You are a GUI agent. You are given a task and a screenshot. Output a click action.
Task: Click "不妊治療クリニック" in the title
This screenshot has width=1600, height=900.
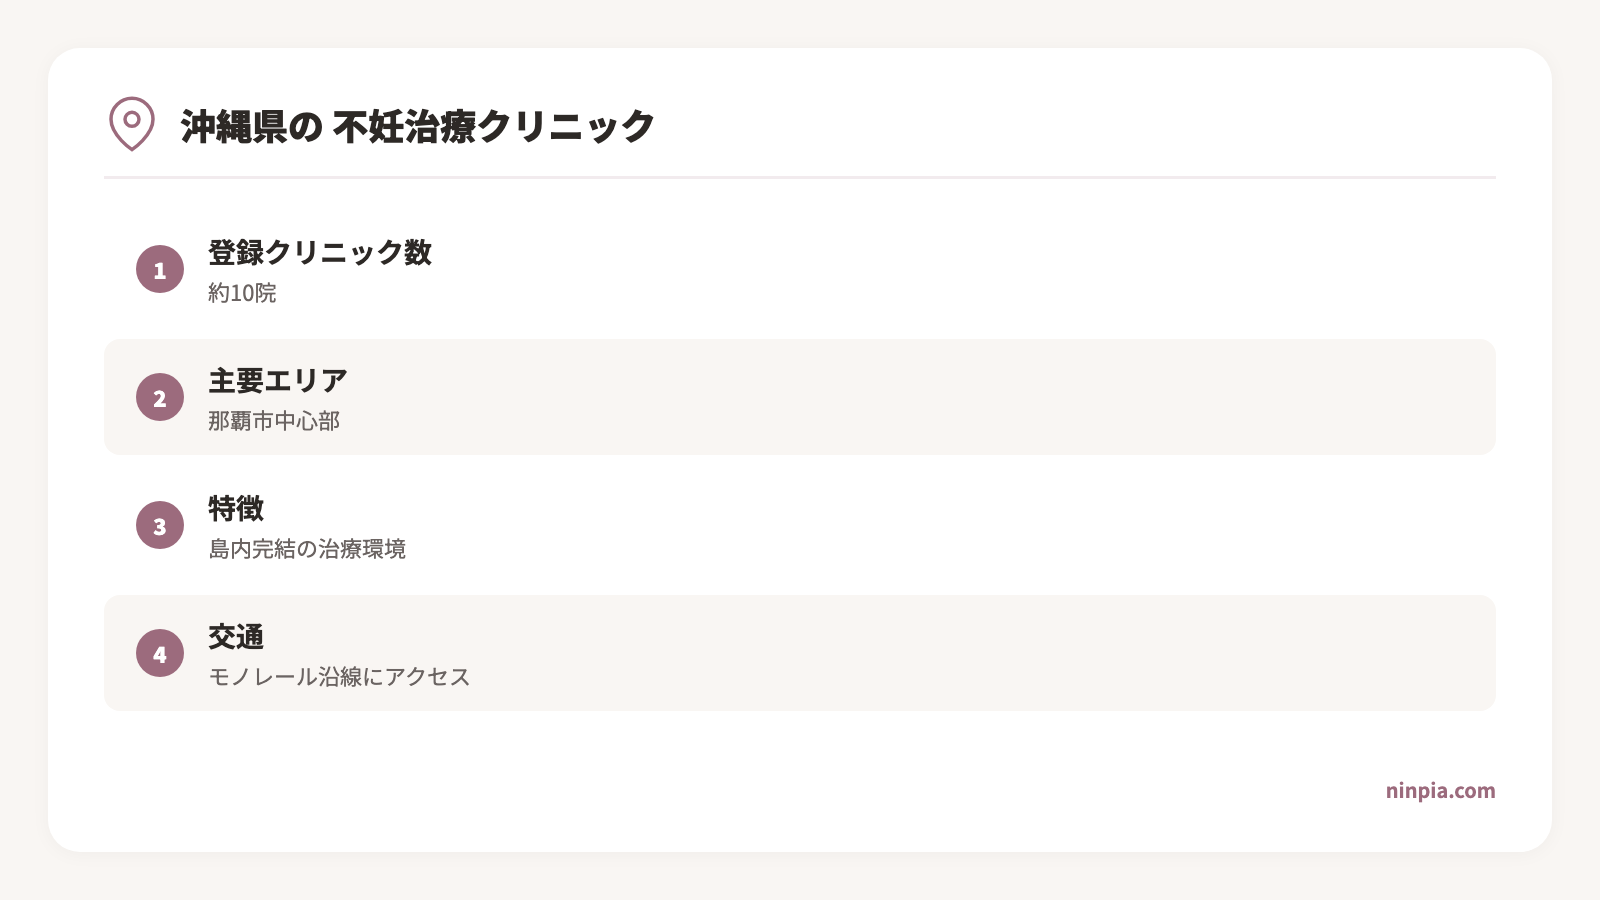coord(494,127)
